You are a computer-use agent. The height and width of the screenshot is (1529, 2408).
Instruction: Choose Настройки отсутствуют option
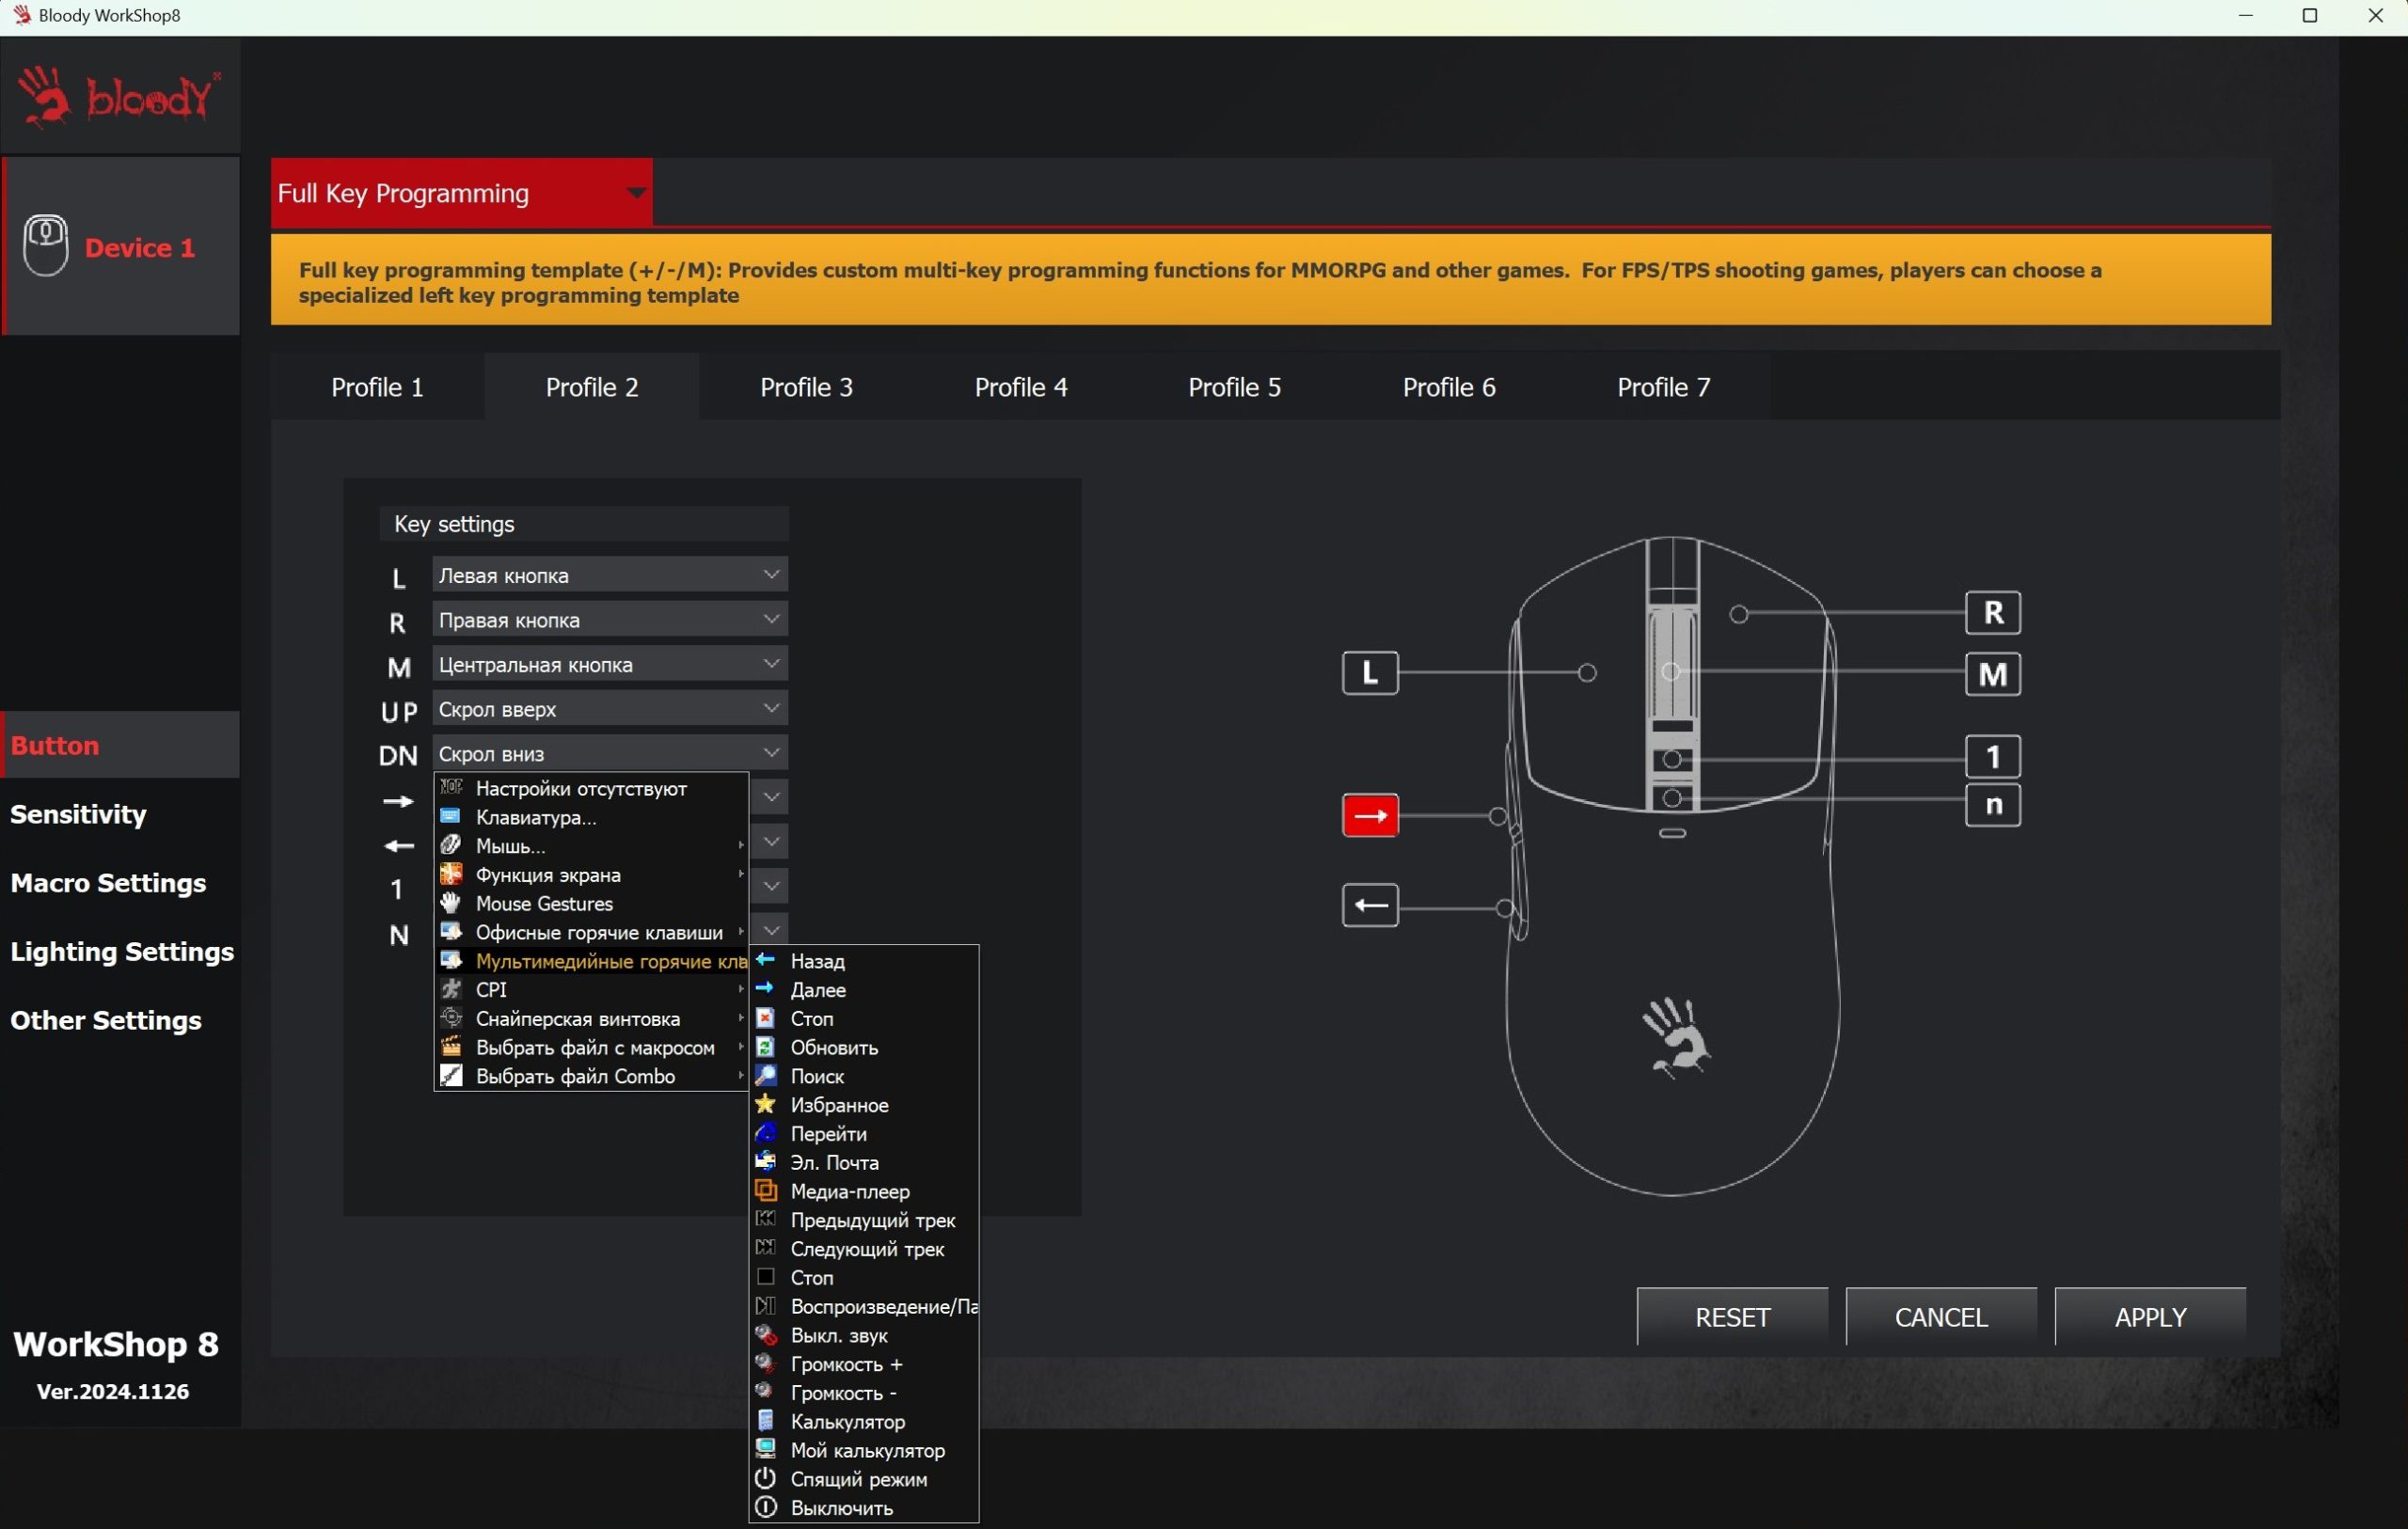tap(591, 789)
